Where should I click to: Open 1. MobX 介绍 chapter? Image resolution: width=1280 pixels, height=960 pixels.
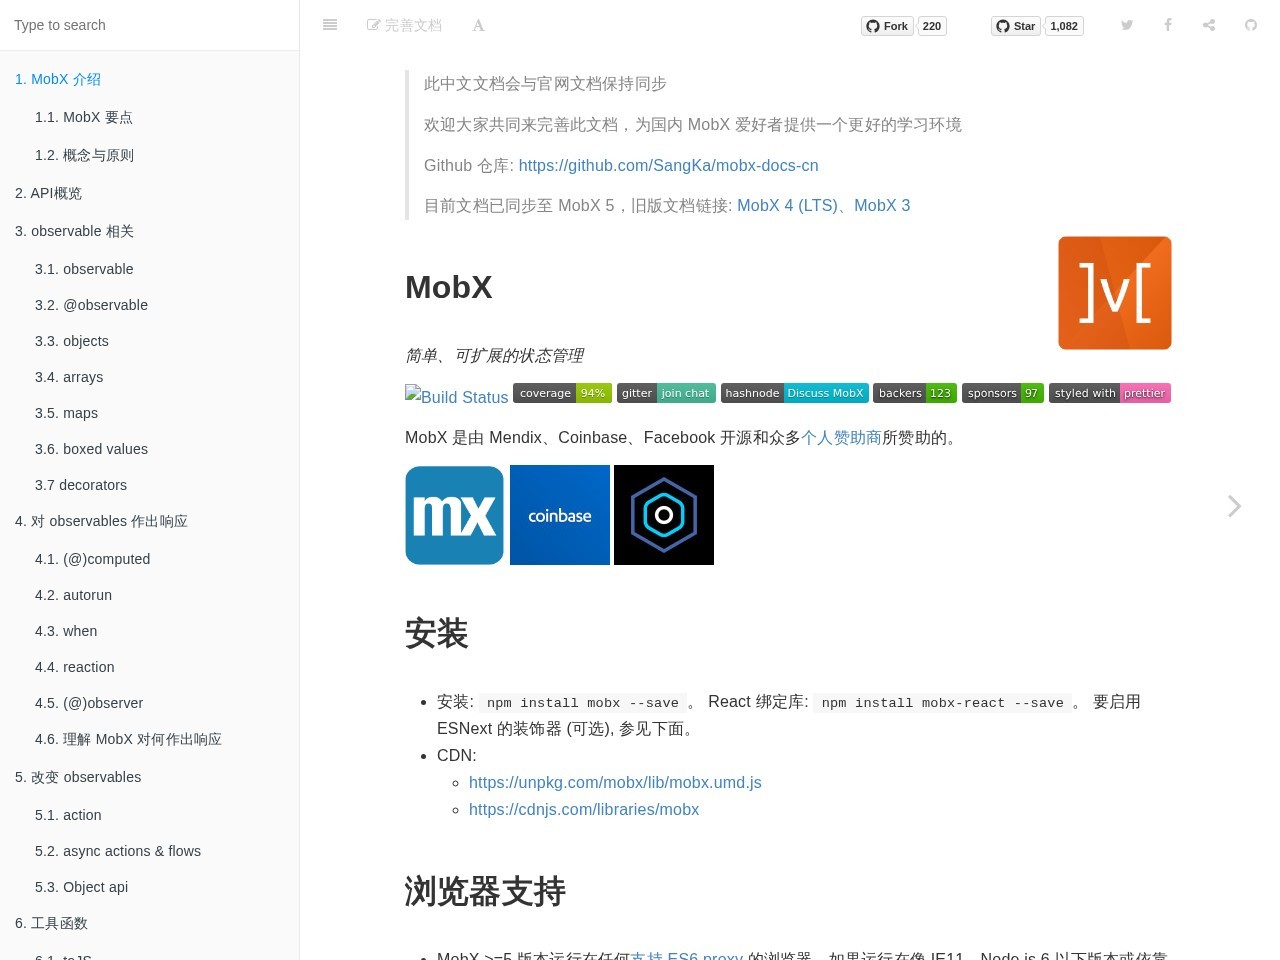150,79
